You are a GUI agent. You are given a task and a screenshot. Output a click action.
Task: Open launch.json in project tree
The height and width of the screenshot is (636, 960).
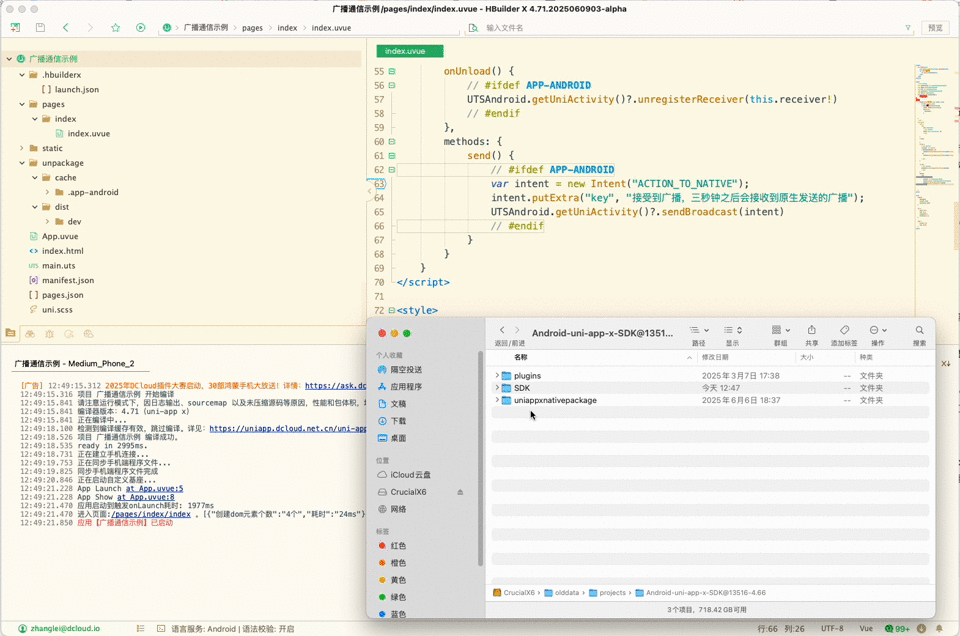(76, 89)
